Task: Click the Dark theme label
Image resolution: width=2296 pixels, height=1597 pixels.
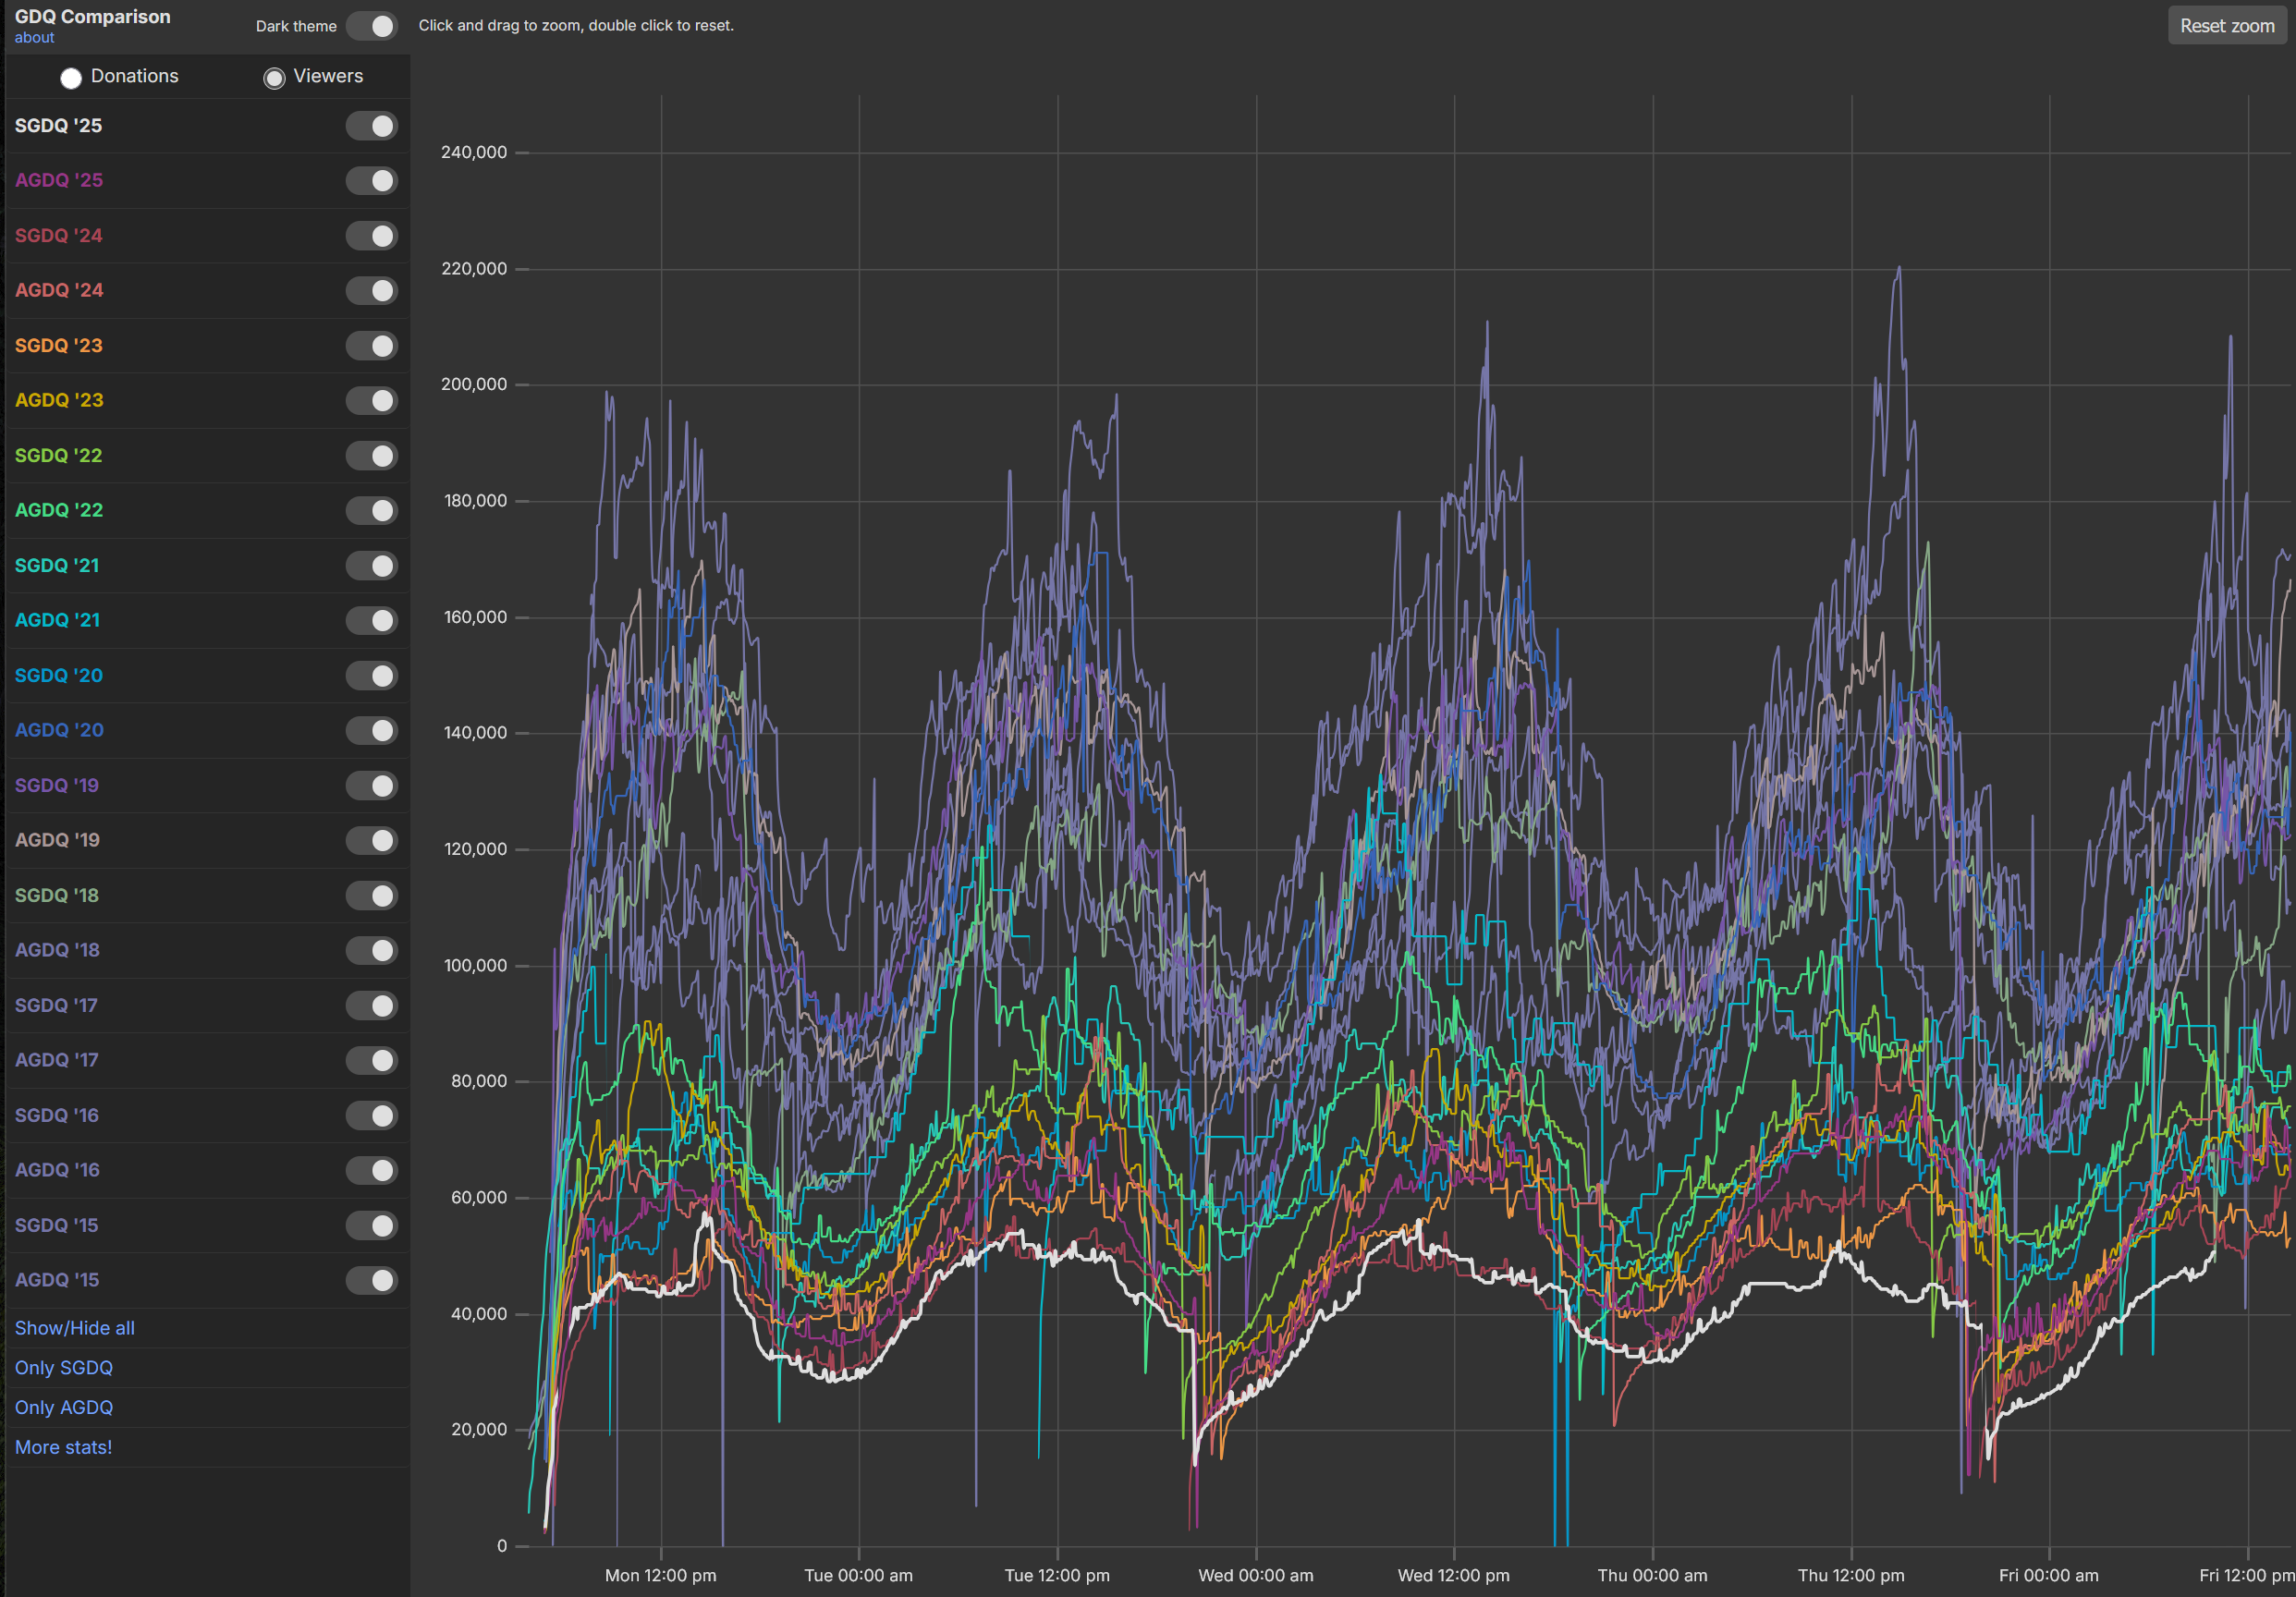Action: pyautogui.click(x=296, y=27)
